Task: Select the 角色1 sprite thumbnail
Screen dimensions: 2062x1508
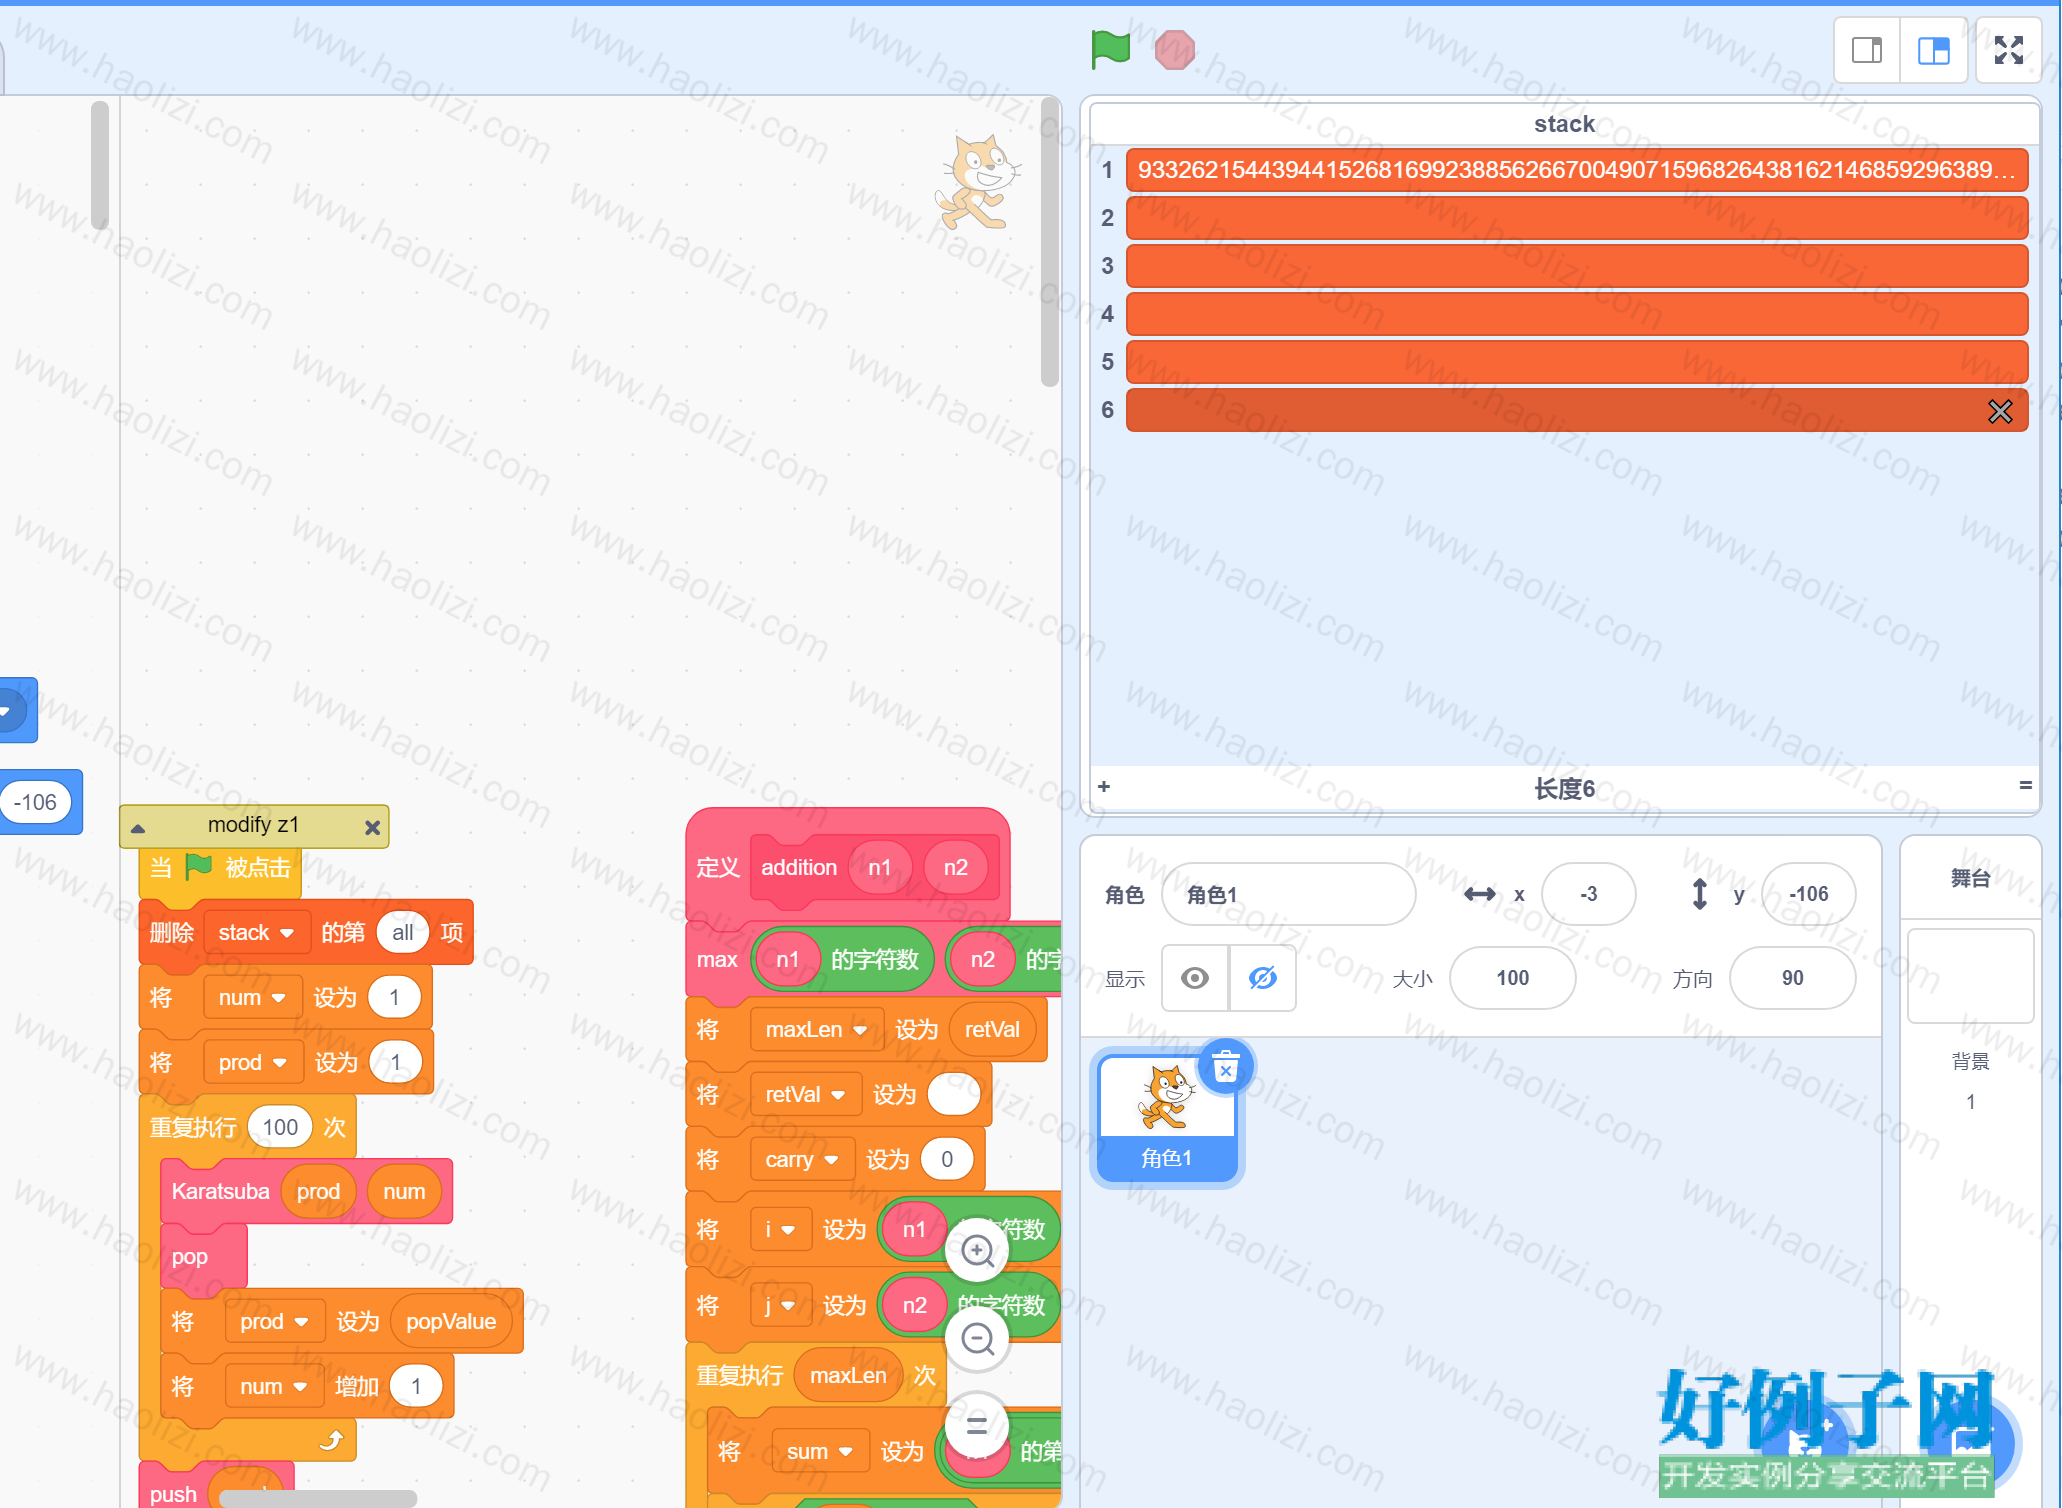Action: 1166,1118
